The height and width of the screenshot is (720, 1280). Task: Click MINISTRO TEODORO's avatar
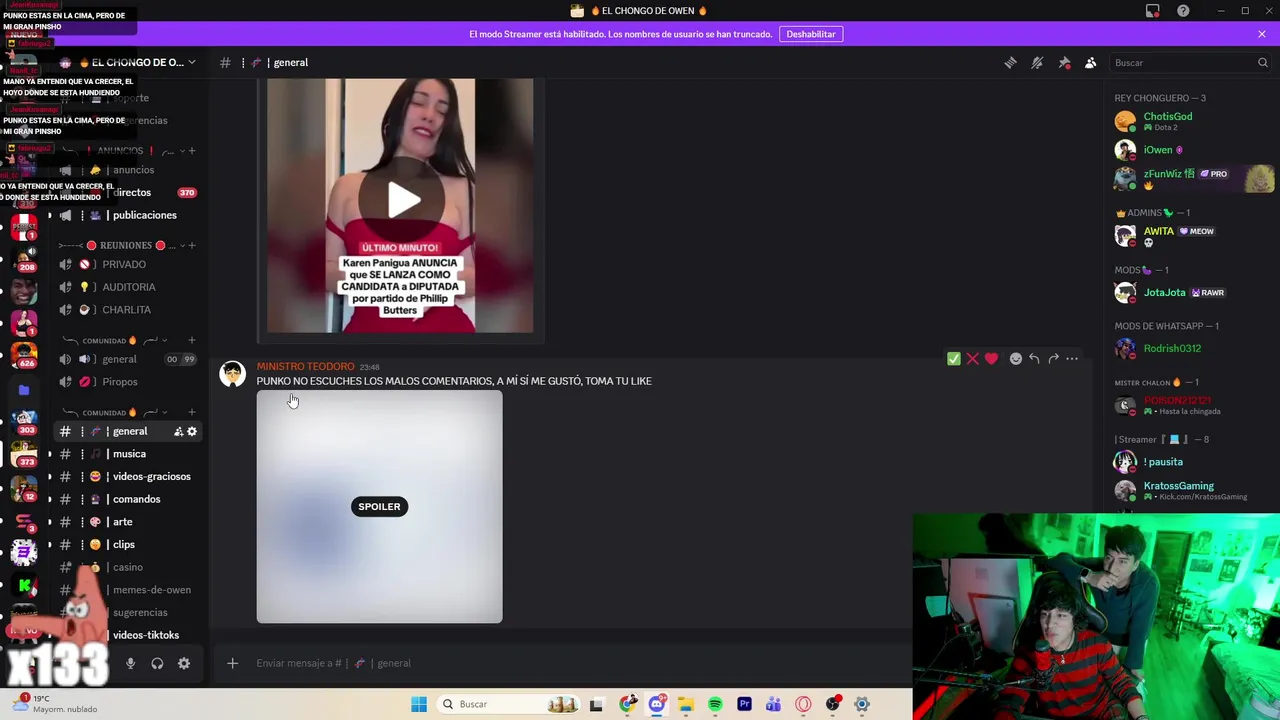pos(233,374)
